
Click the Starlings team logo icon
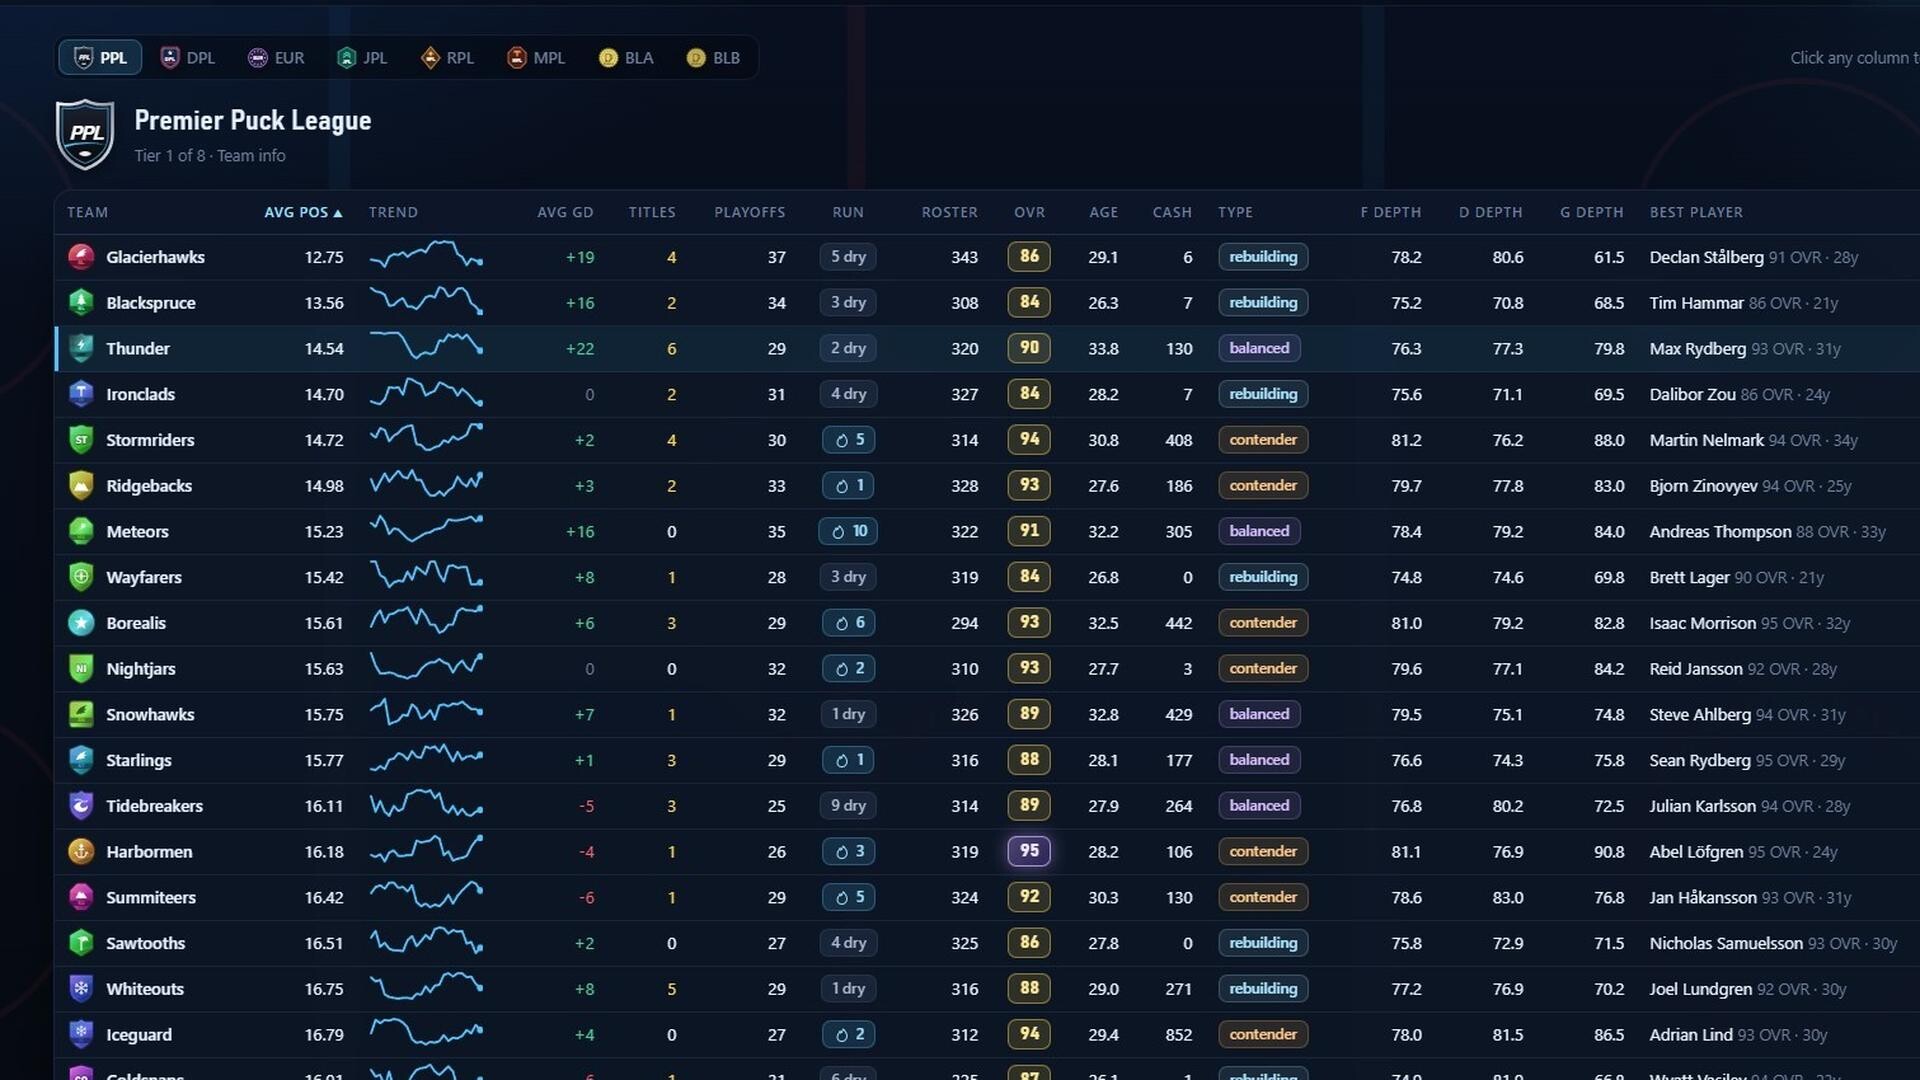point(81,760)
